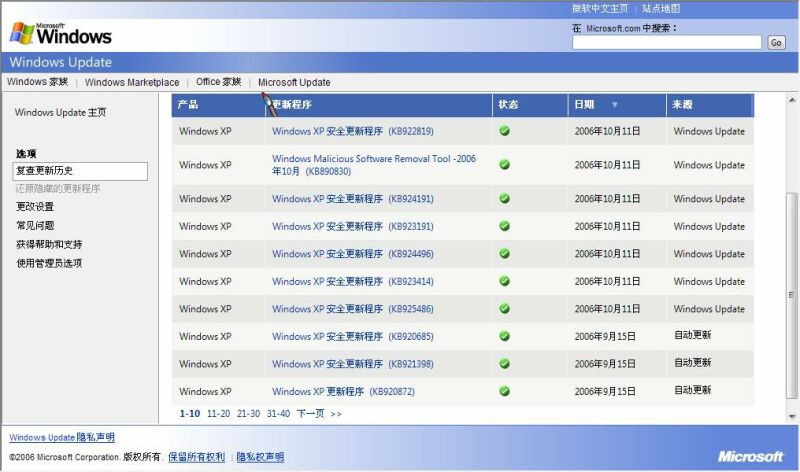The height and width of the screenshot is (472, 800).
Task: Click the 2006年9月15日 date in KB921398 row
Action: [x=605, y=364]
